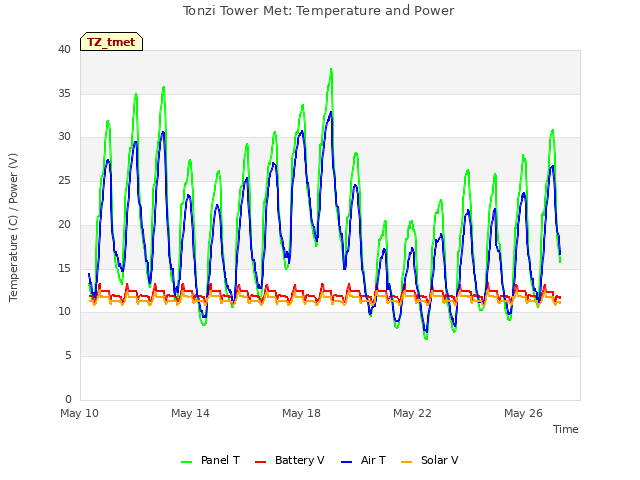This screenshot has height=480, width=640.
Task: Click the 20 y-axis tick label
Action: tap(64, 224)
